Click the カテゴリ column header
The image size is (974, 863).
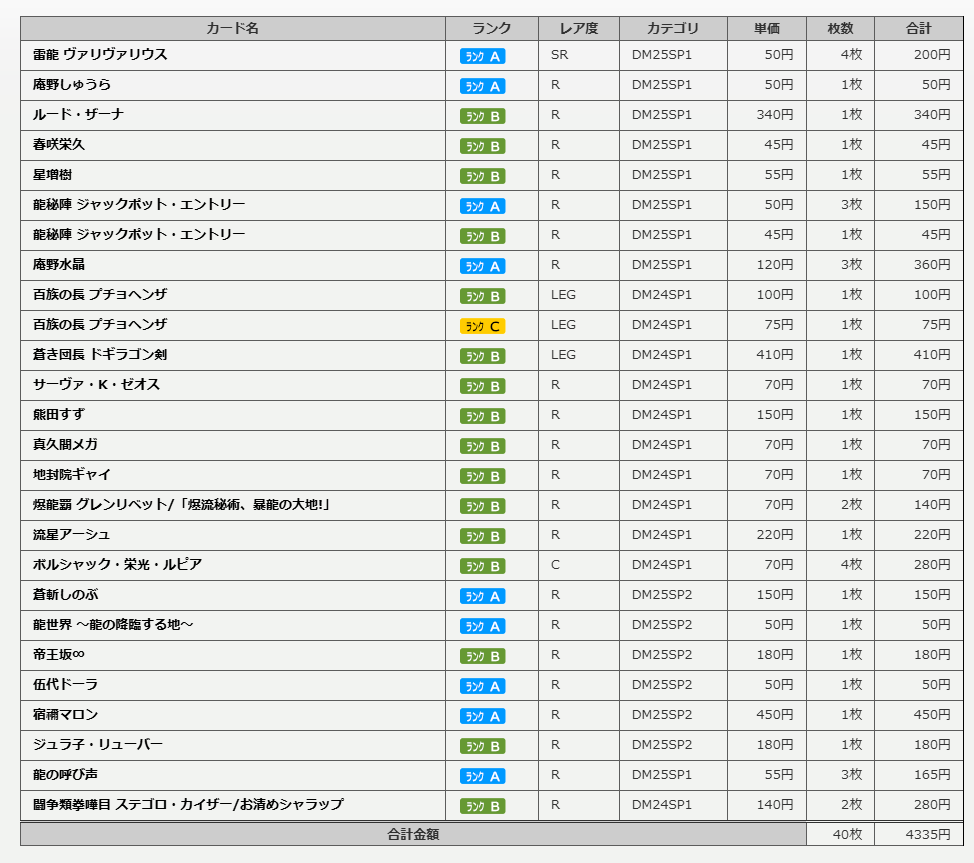click(673, 29)
